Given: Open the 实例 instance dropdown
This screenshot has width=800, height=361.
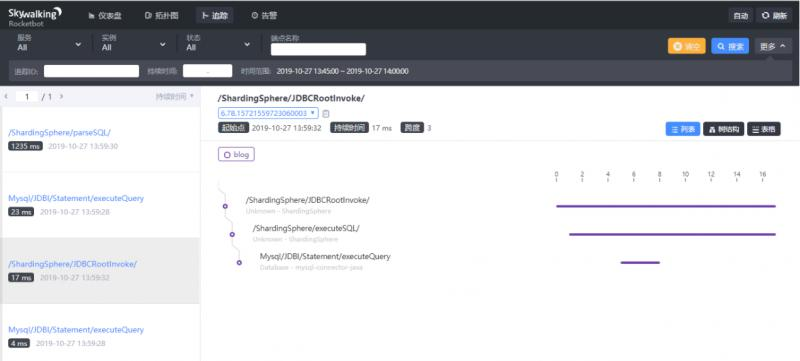Looking at the screenshot, I should [134, 43].
